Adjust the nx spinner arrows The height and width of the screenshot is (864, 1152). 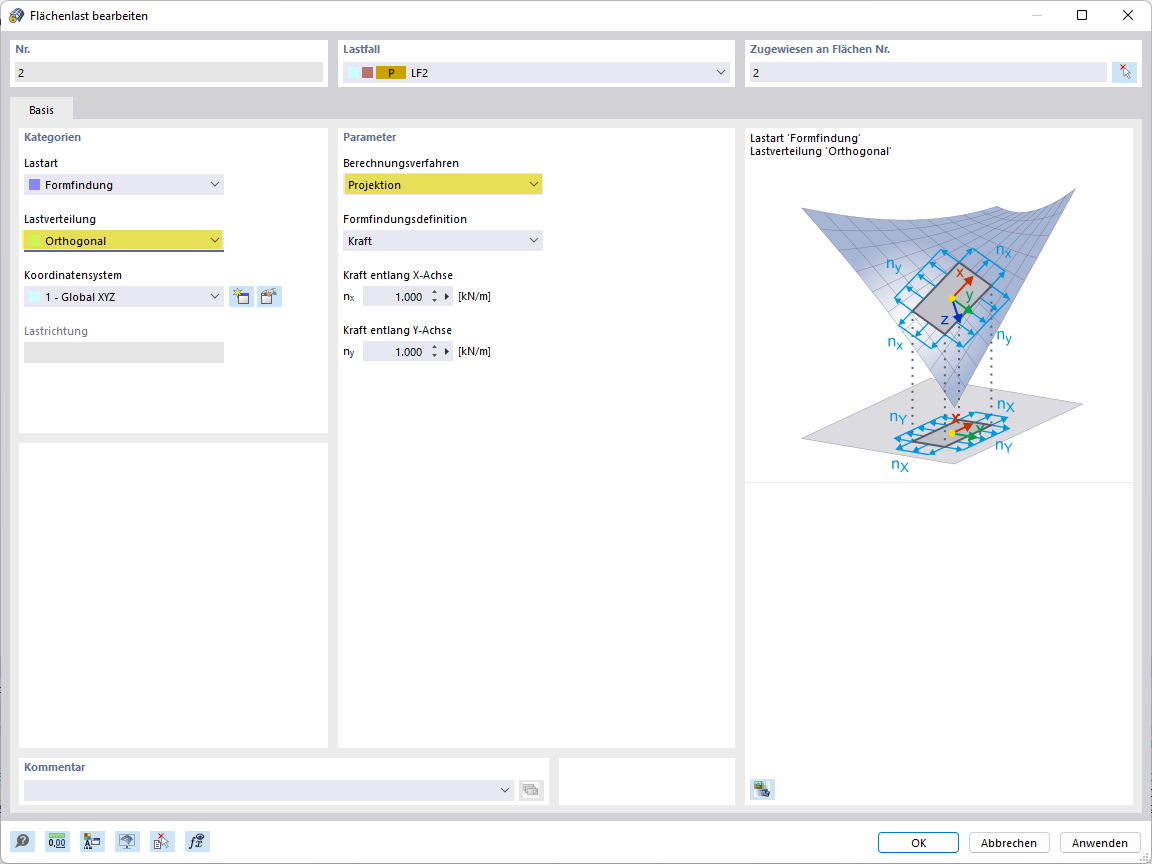pyautogui.click(x=434, y=297)
